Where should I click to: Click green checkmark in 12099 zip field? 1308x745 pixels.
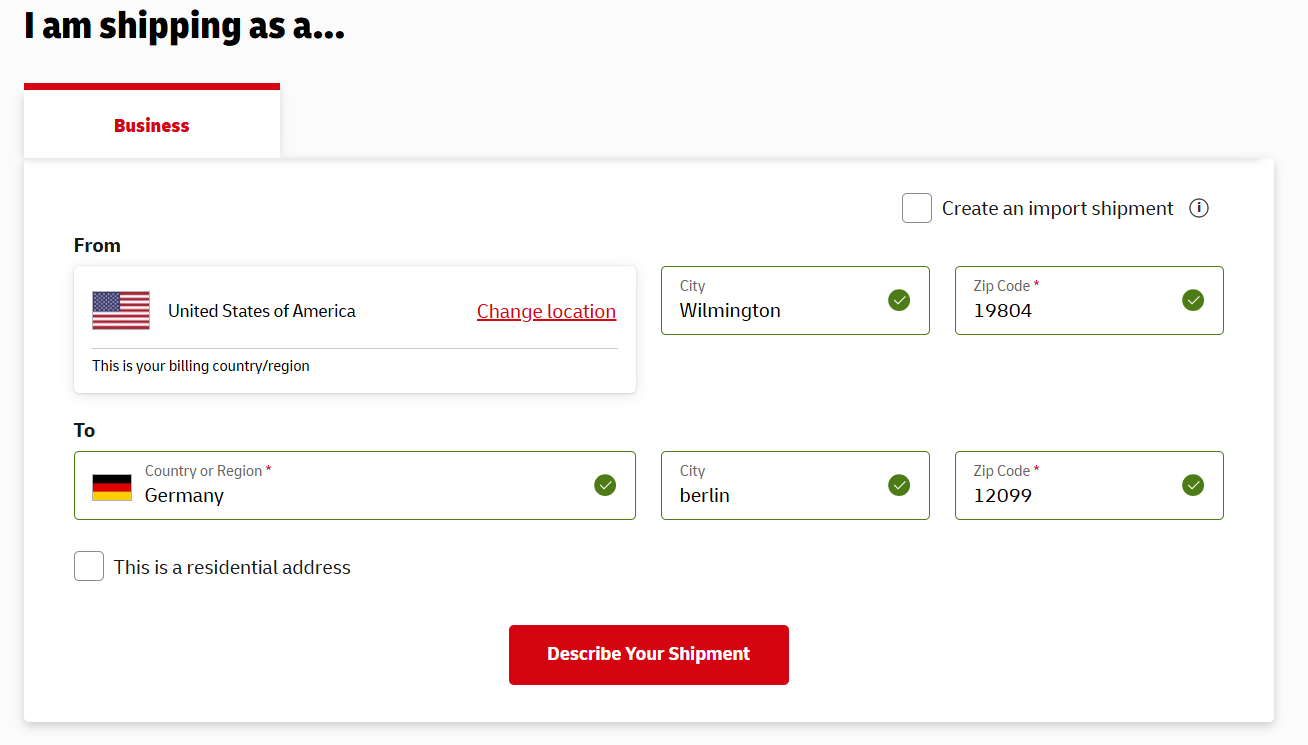pos(1193,485)
